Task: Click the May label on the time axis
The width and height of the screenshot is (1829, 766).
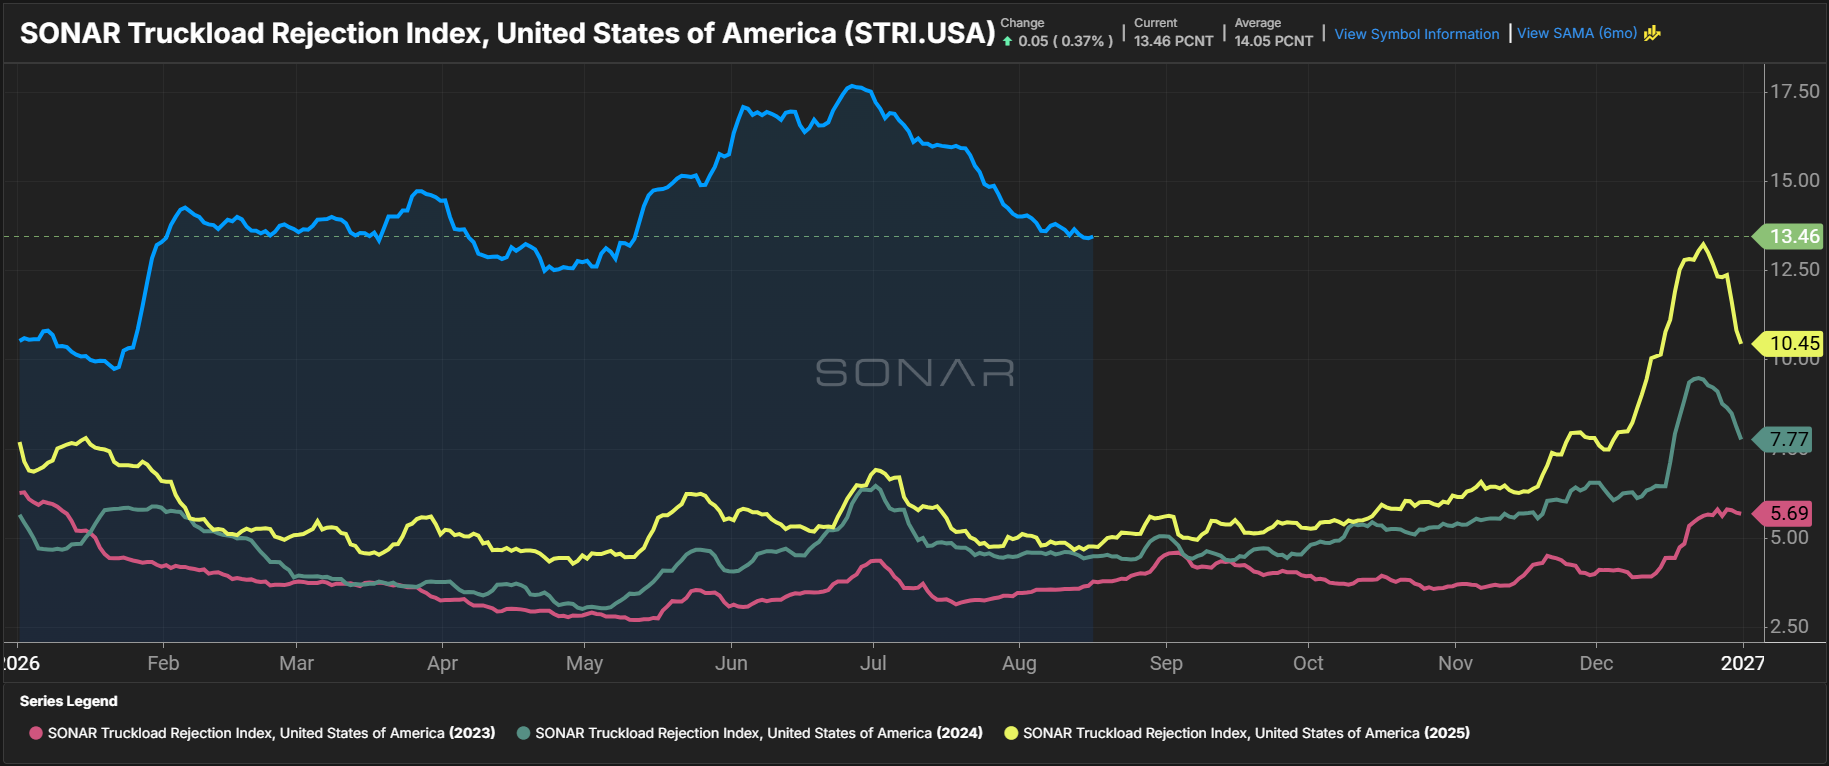Action: pos(584,663)
